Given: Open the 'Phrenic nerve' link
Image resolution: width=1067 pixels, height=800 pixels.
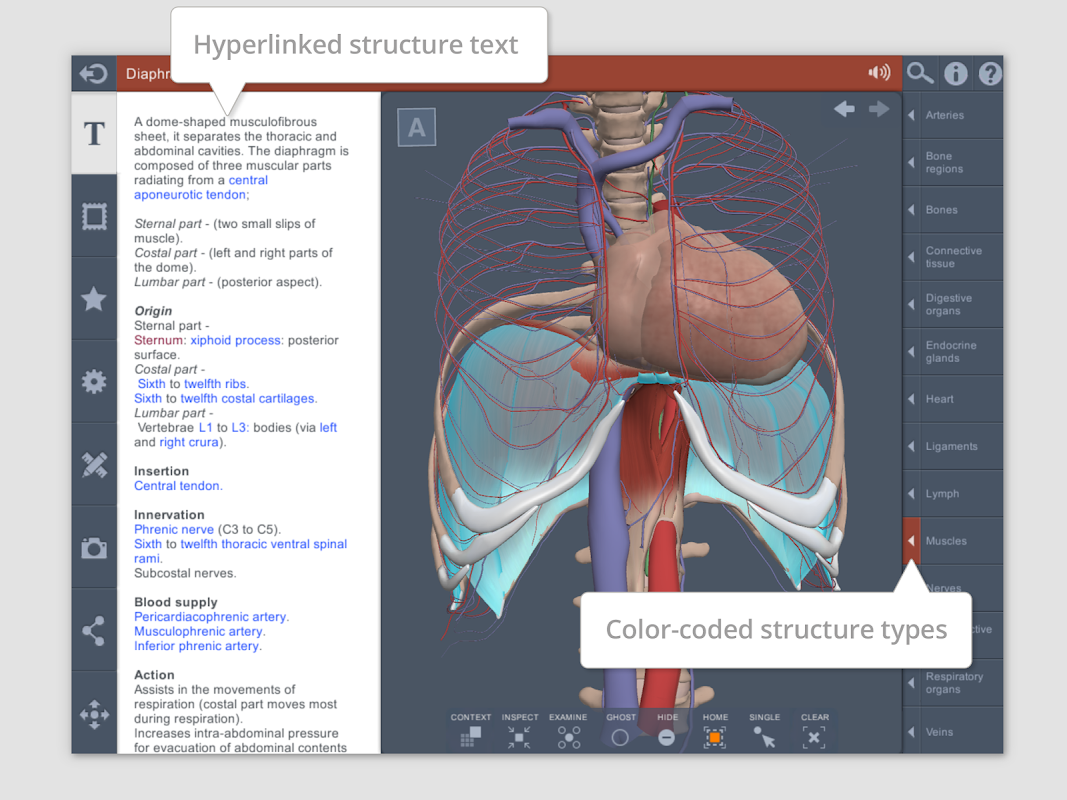Looking at the screenshot, I should tap(174, 529).
